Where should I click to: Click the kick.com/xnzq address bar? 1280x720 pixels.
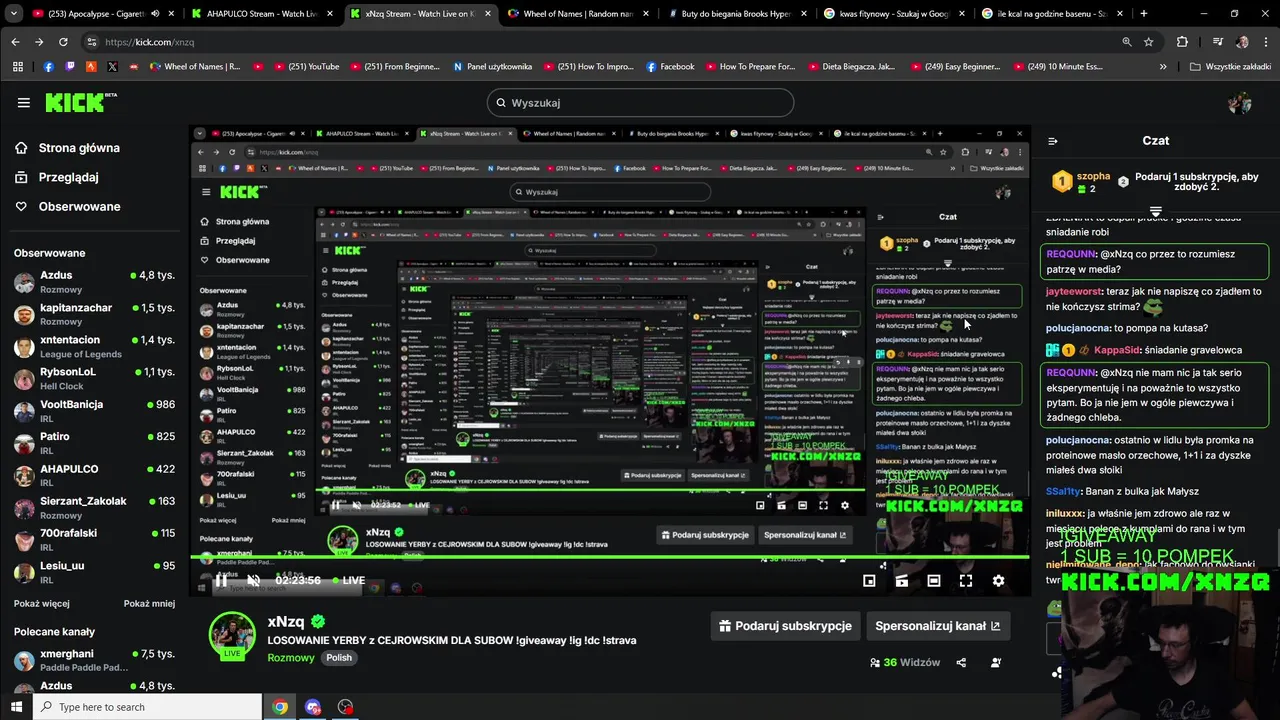click(600, 42)
